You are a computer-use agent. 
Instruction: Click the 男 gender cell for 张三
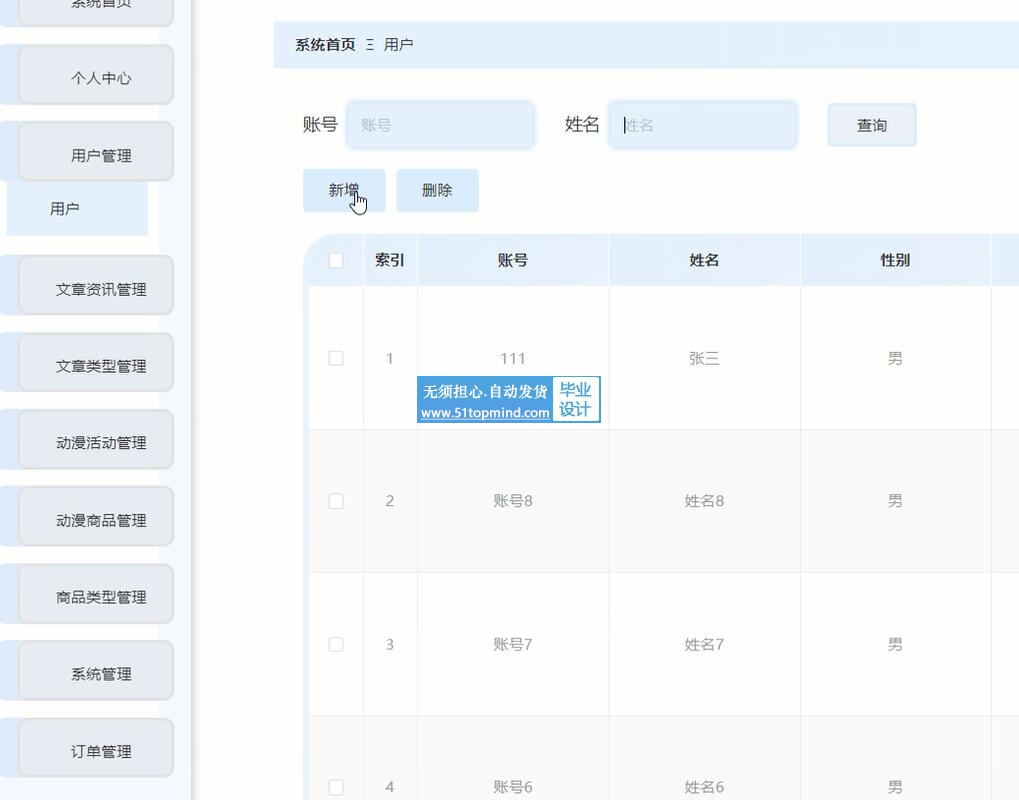click(896, 358)
